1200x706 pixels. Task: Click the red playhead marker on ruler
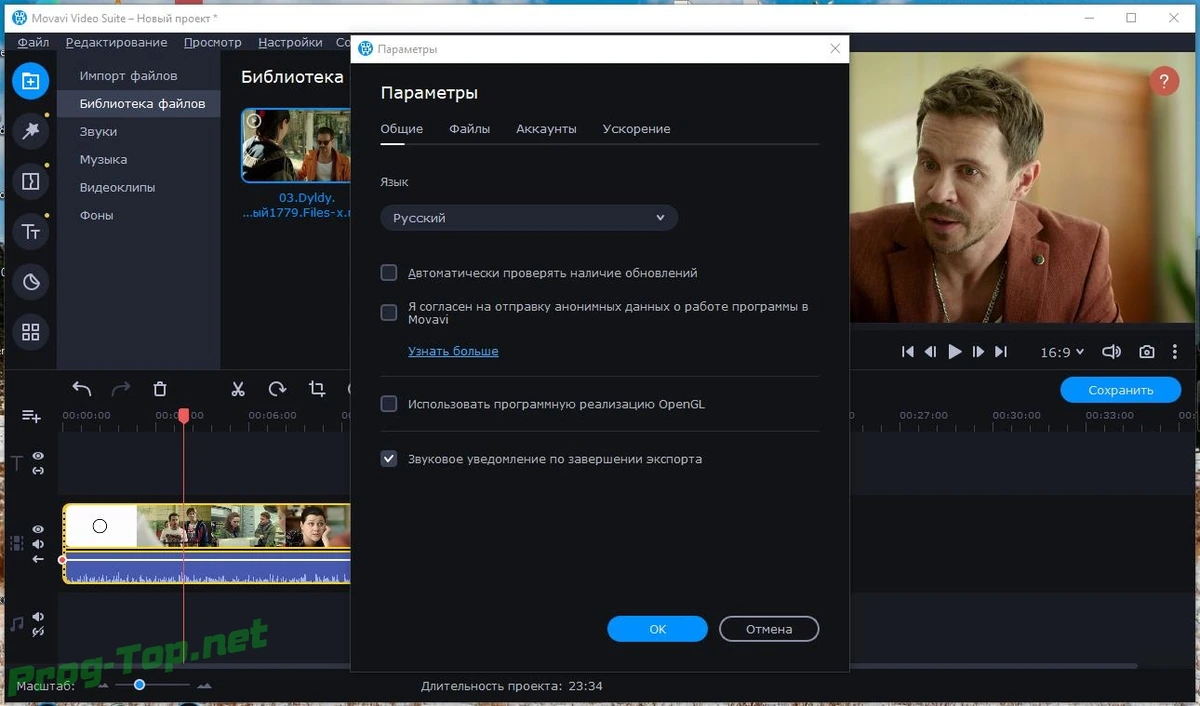(183, 415)
